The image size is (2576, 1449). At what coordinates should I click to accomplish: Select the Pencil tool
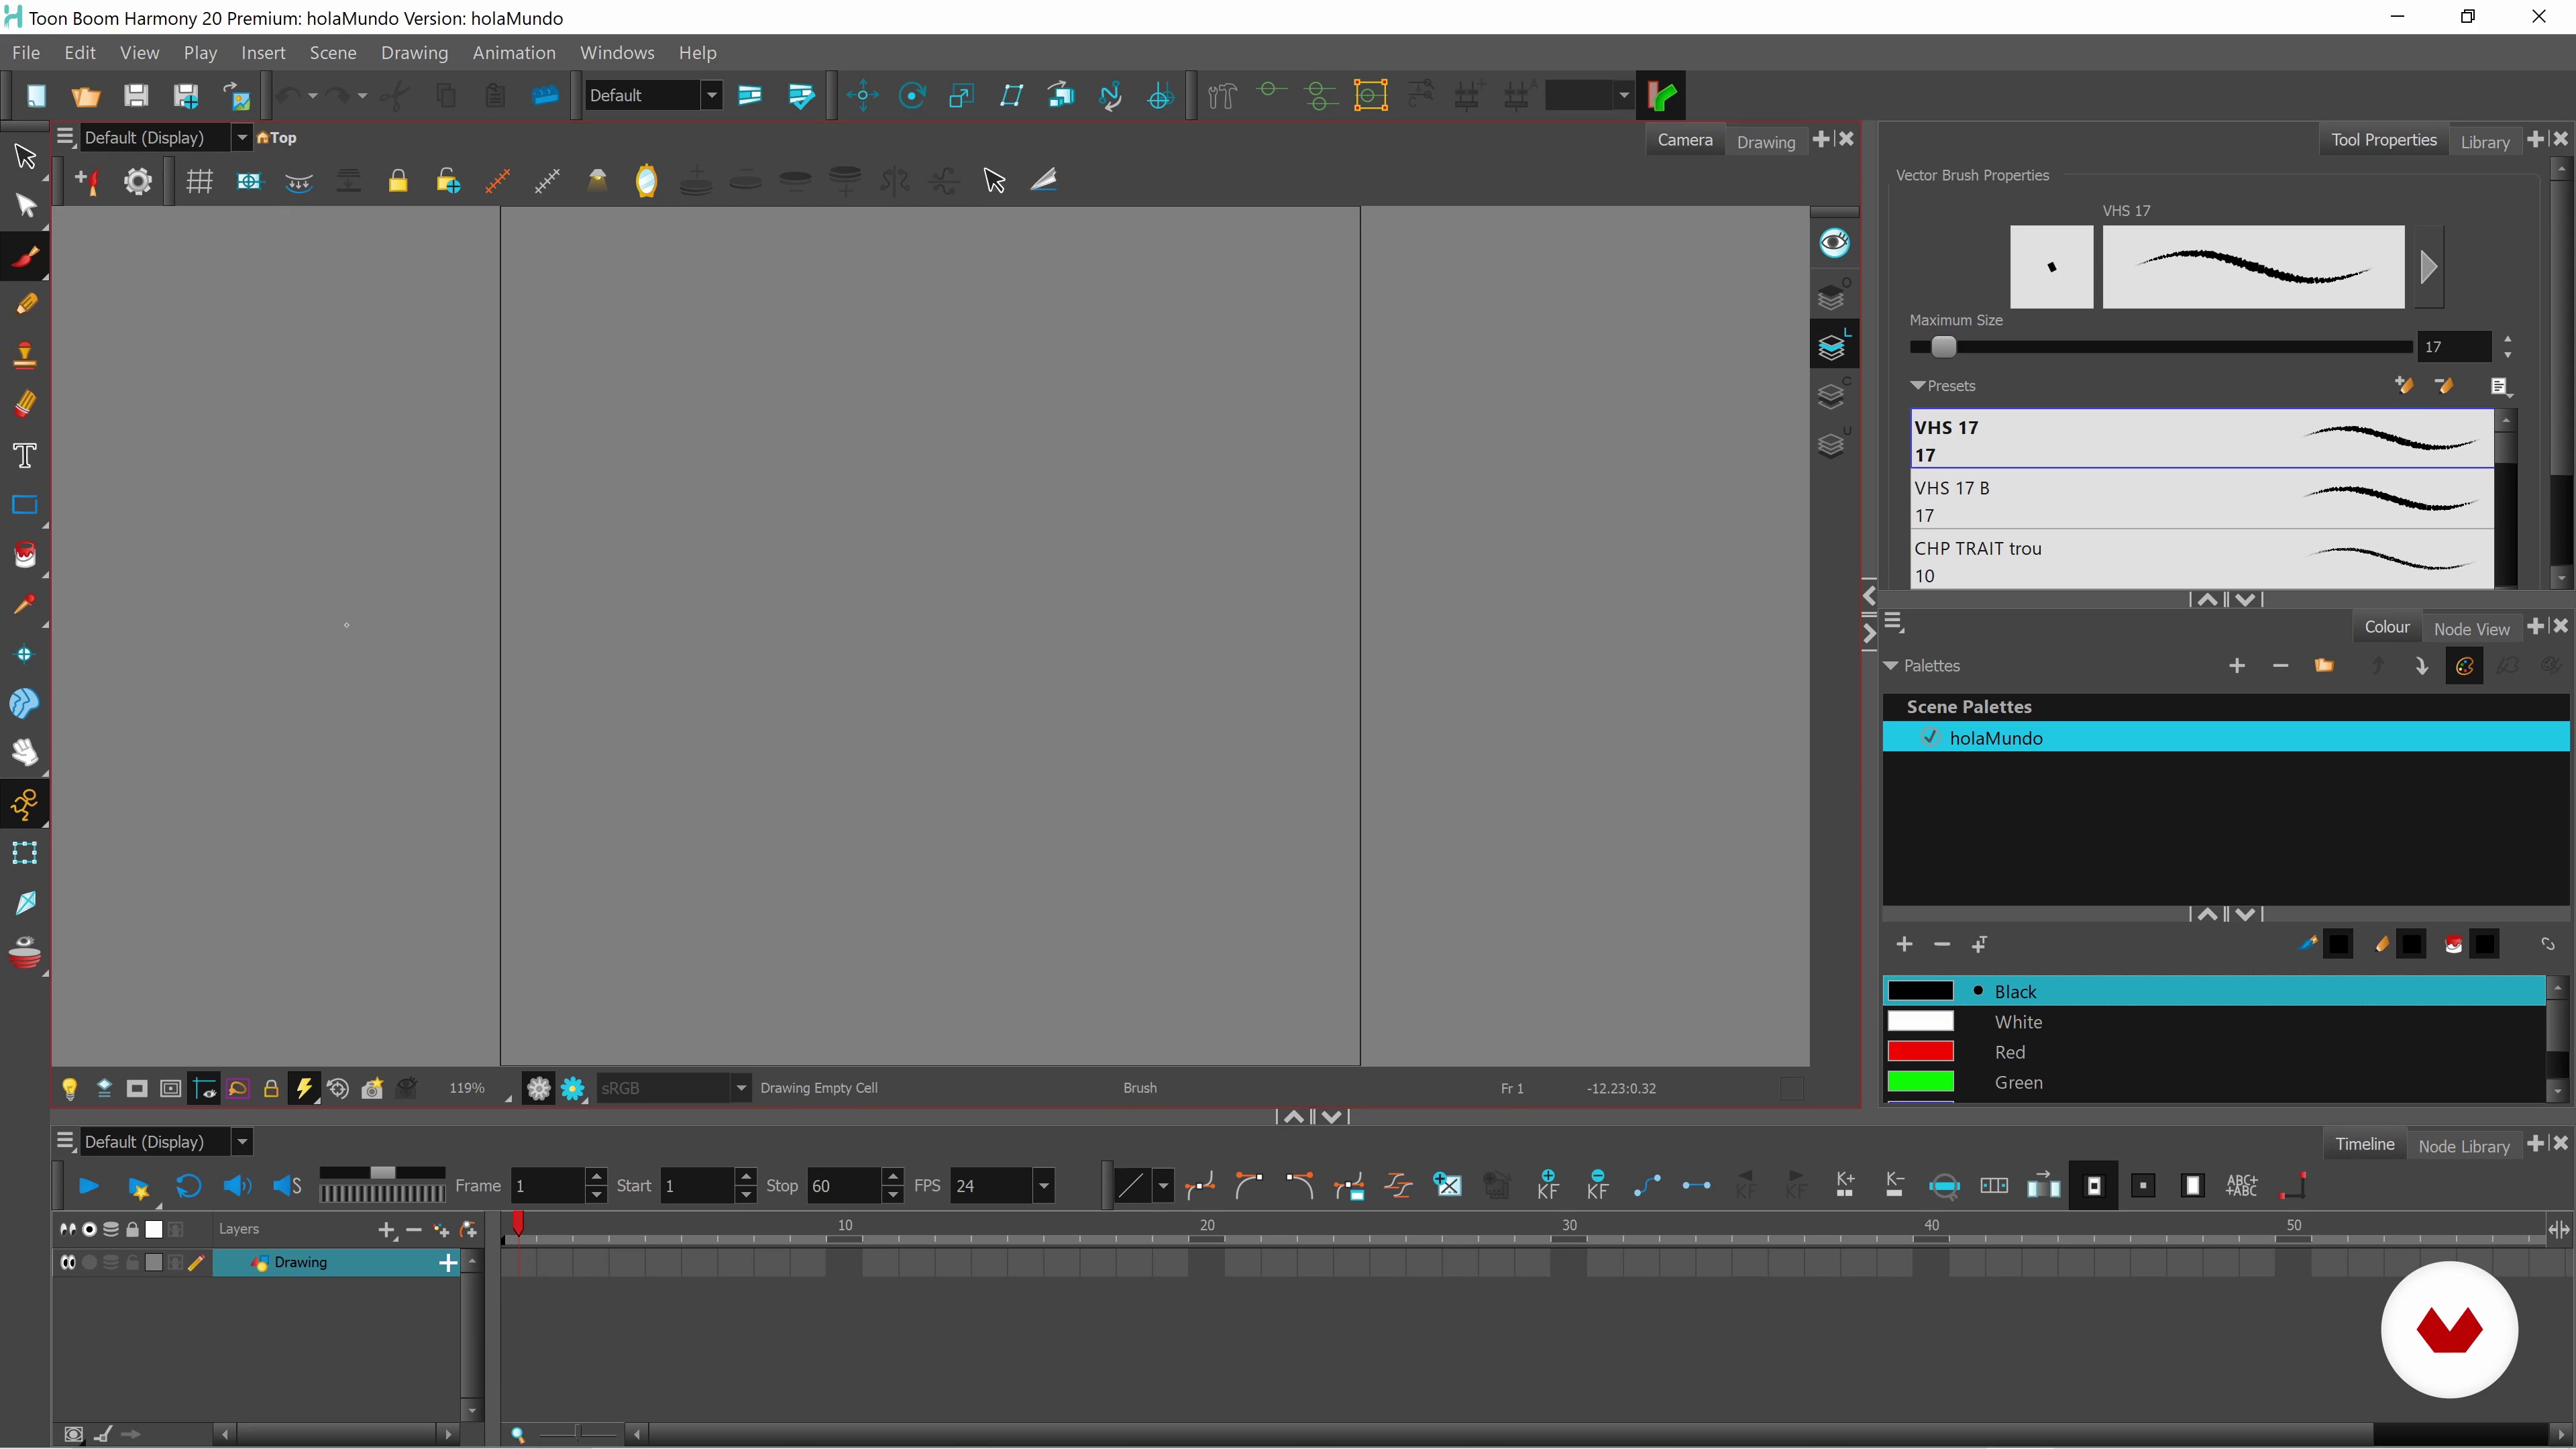click(x=25, y=304)
